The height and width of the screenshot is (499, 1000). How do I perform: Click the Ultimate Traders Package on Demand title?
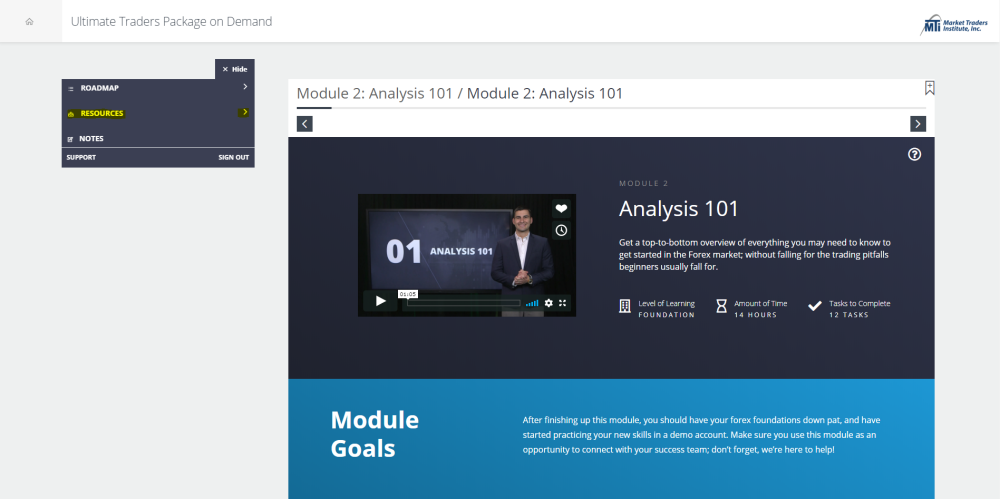[172, 22]
